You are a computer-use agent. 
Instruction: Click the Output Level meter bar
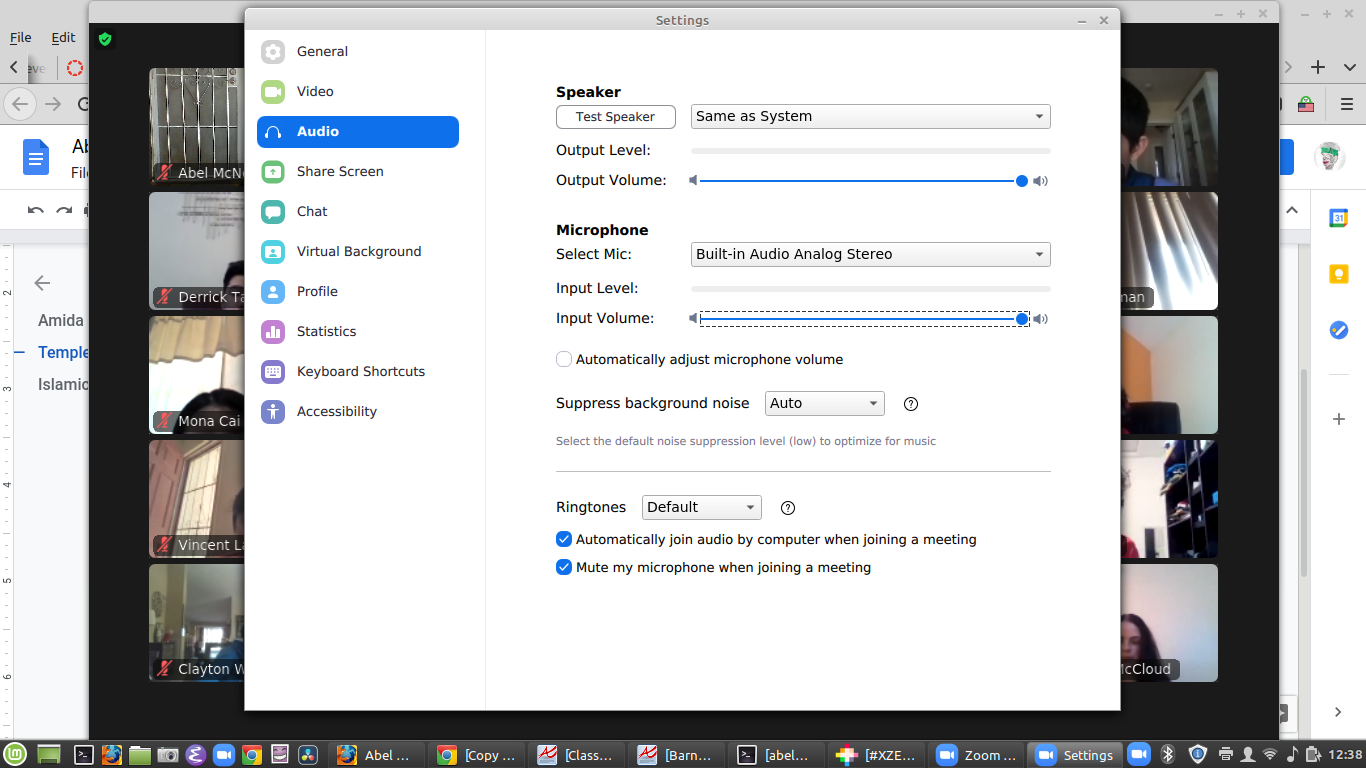click(x=871, y=151)
